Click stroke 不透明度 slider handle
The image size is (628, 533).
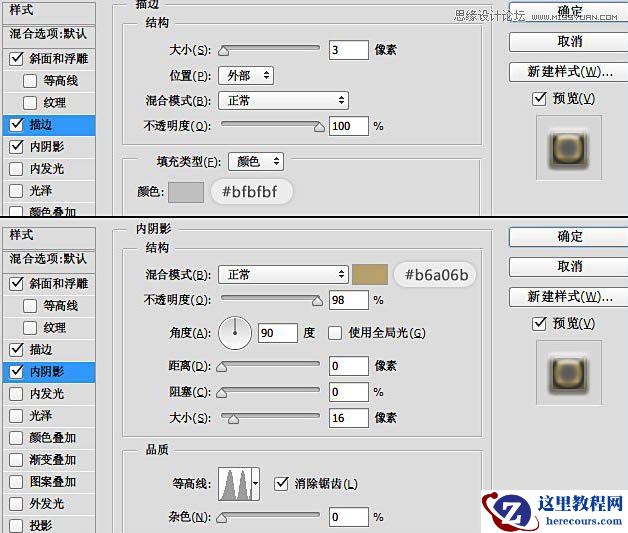click(319, 127)
